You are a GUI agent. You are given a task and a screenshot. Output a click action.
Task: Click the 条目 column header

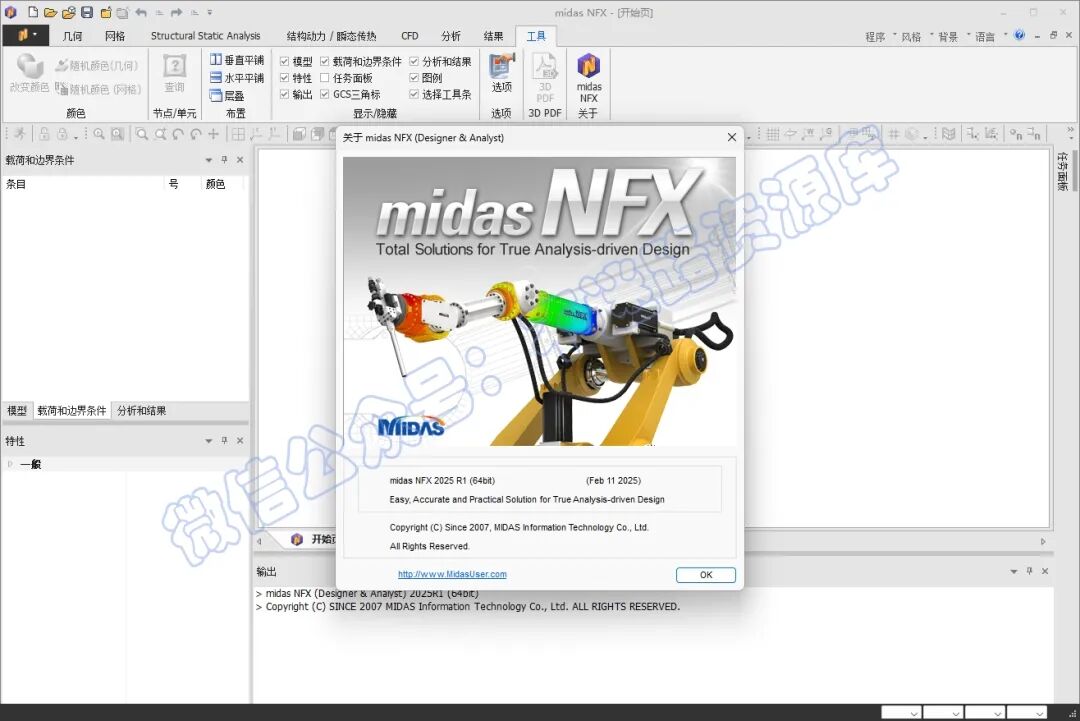tap(82, 184)
